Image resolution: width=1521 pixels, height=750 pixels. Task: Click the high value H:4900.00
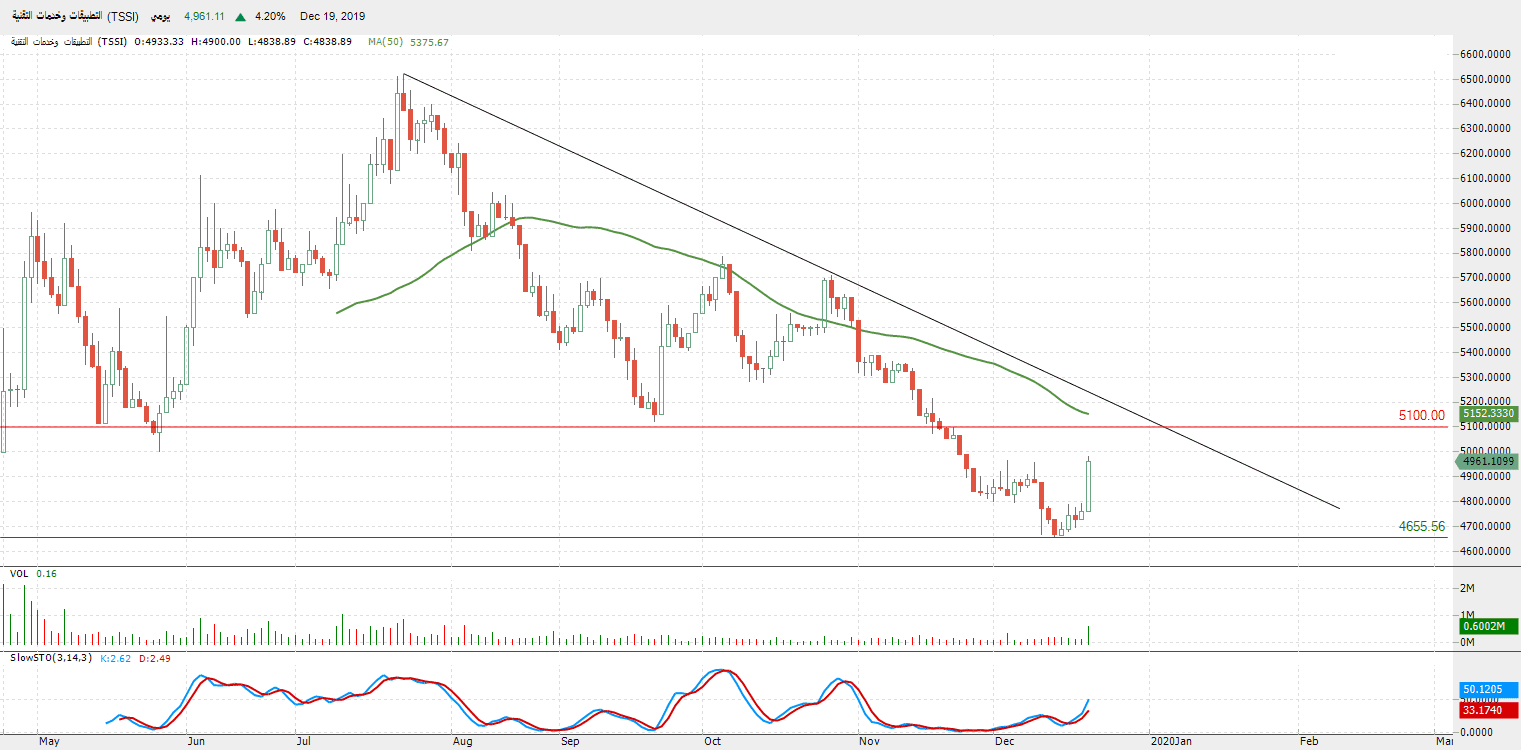(x=215, y=42)
